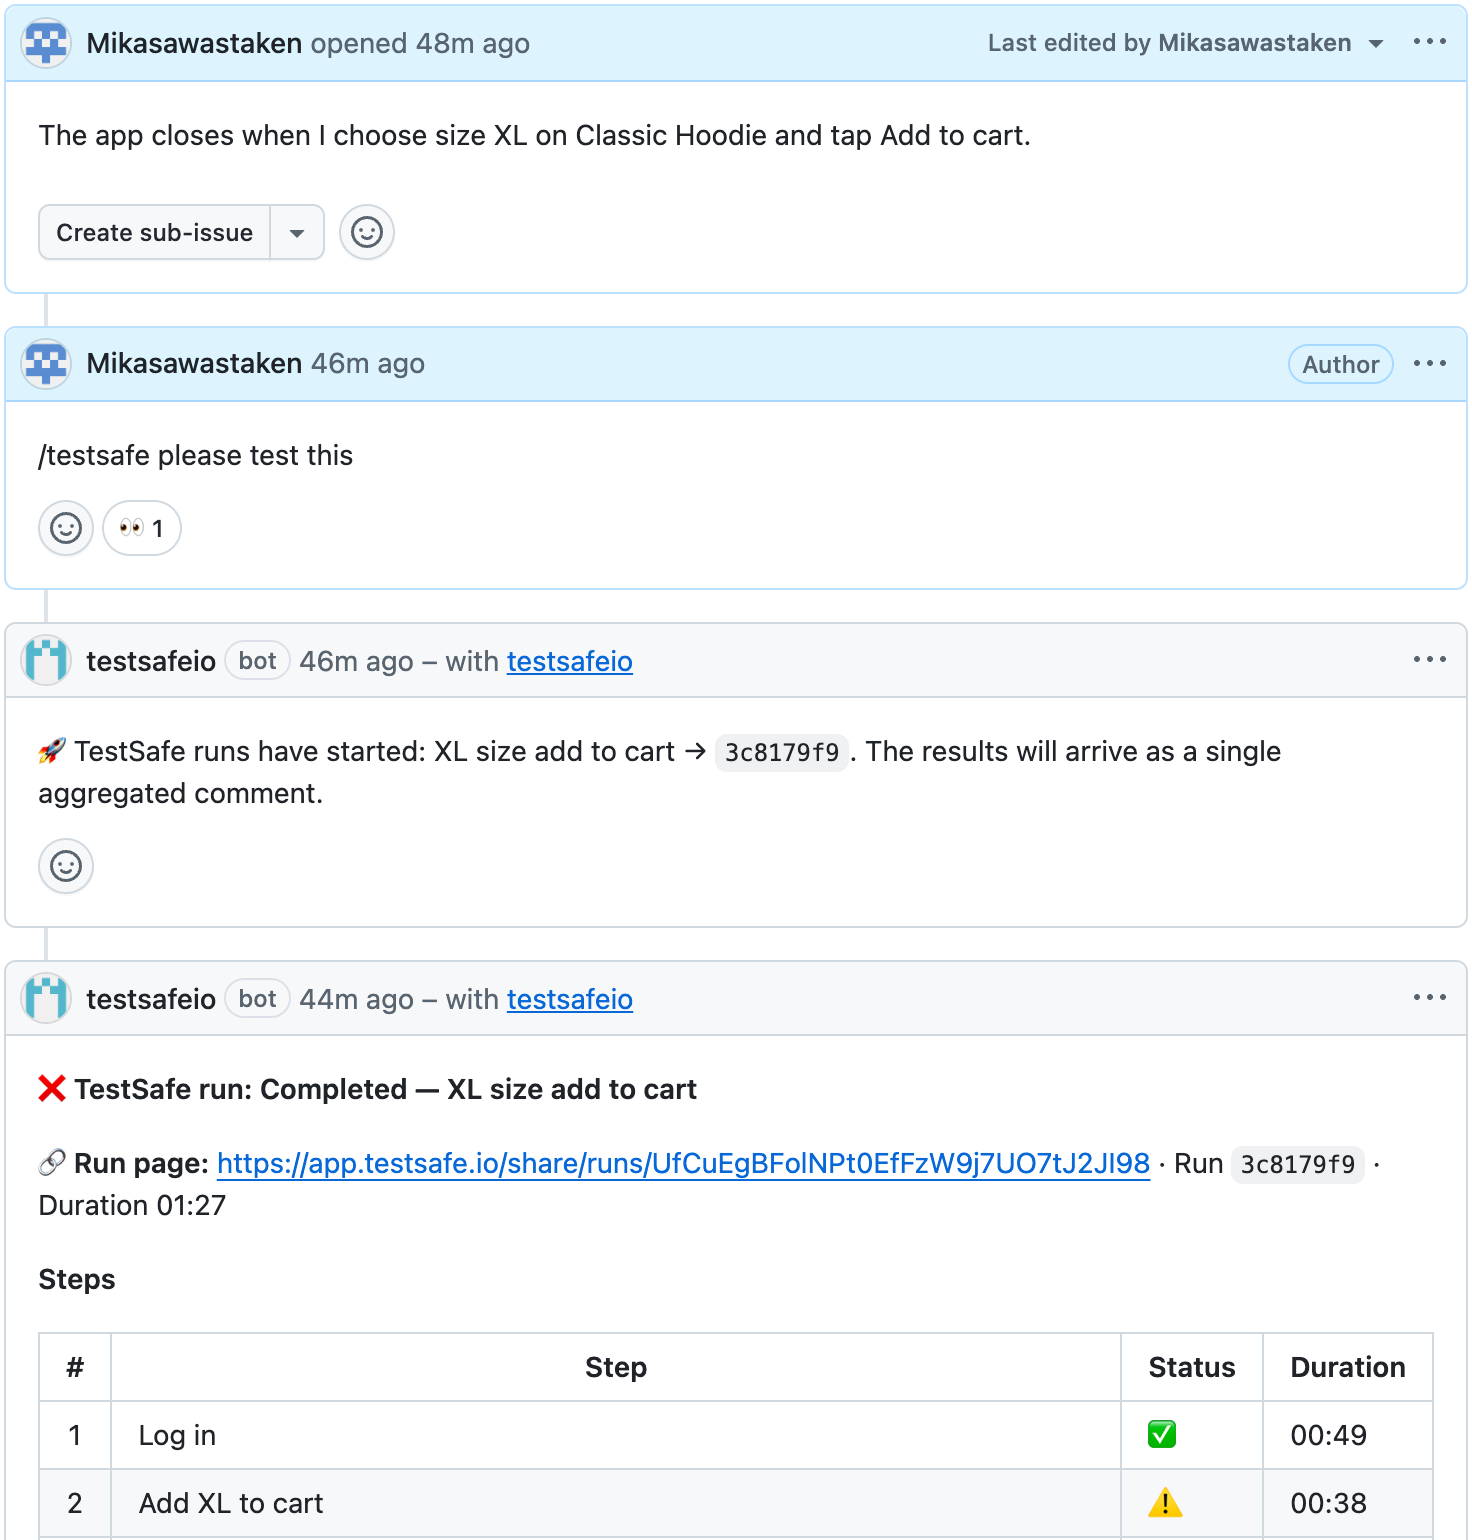
Task: Open testsafeio app link on 44m comment
Action: (570, 1000)
